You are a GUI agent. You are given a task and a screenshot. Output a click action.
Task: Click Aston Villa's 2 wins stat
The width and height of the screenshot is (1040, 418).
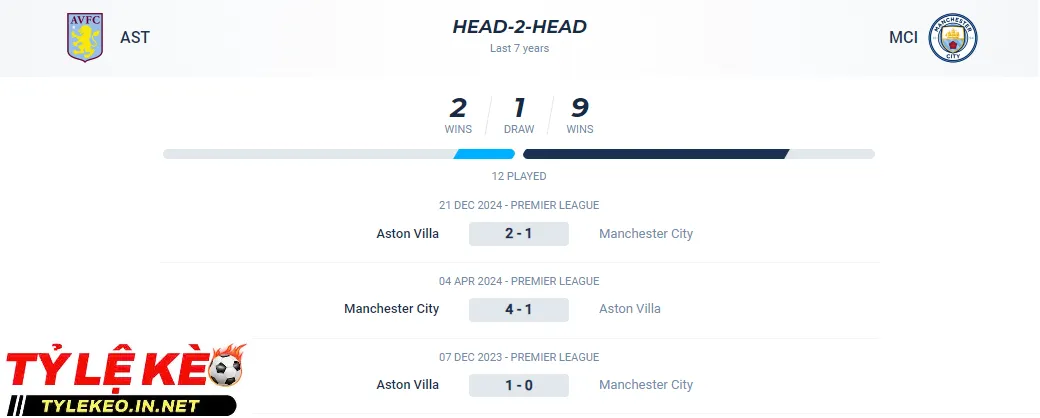[458, 115]
